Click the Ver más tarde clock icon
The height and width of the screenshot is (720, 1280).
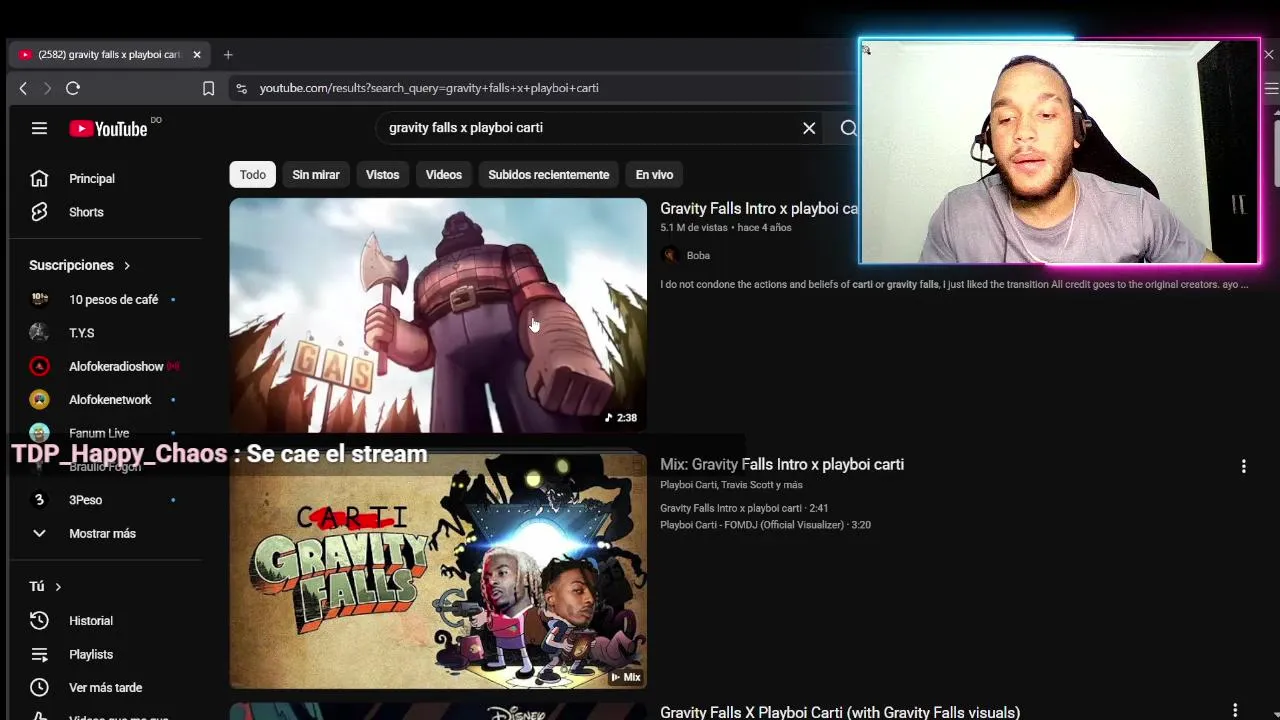[x=39, y=687]
